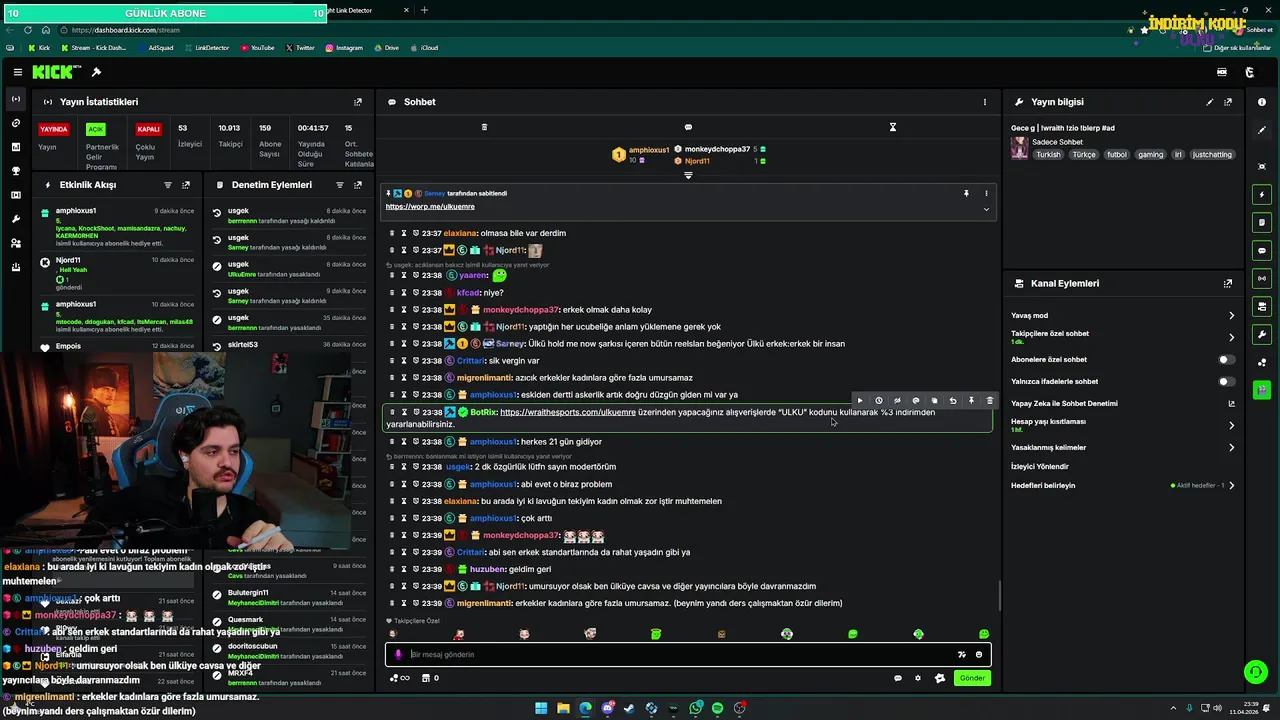Viewport: 1280px width, 720px height.
Task: Filter the Etkinlik Akışı feed
Action: pyautogui.click(x=168, y=185)
